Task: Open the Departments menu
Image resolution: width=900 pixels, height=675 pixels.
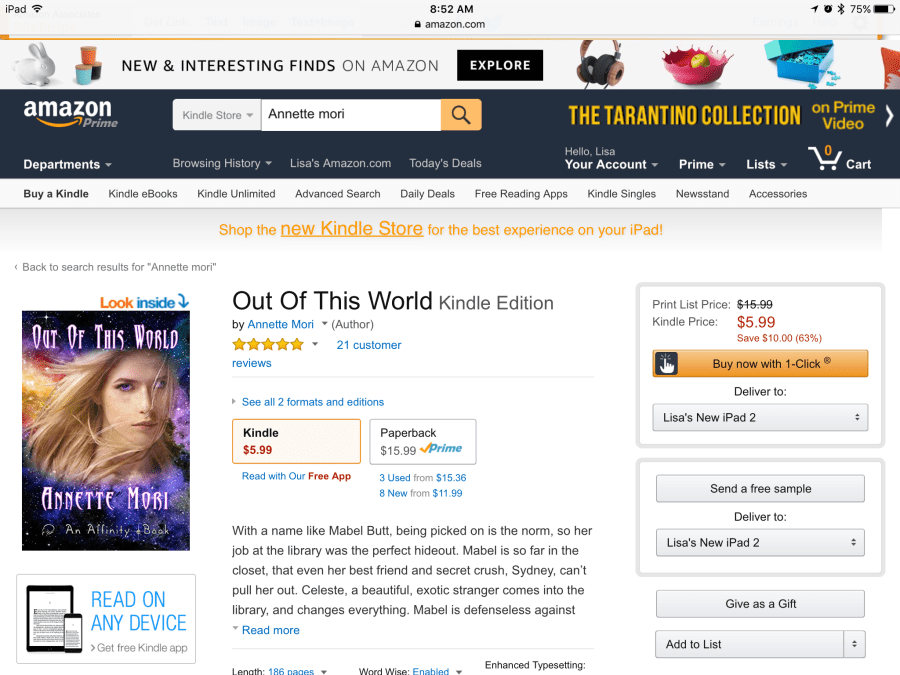Action: click(x=67, y=165)
